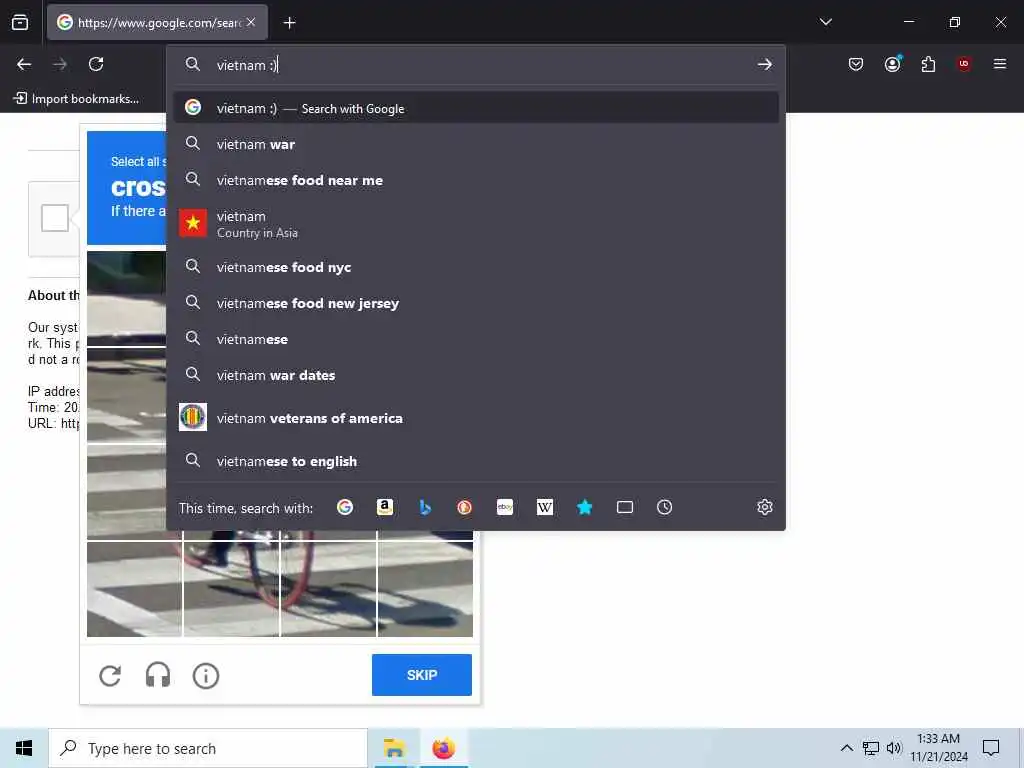Image resolution: width=1024 pixels, height=768 pixels.
Task: Choose 'vietnamese food nyc' suggestion
Action: [477, 266]
